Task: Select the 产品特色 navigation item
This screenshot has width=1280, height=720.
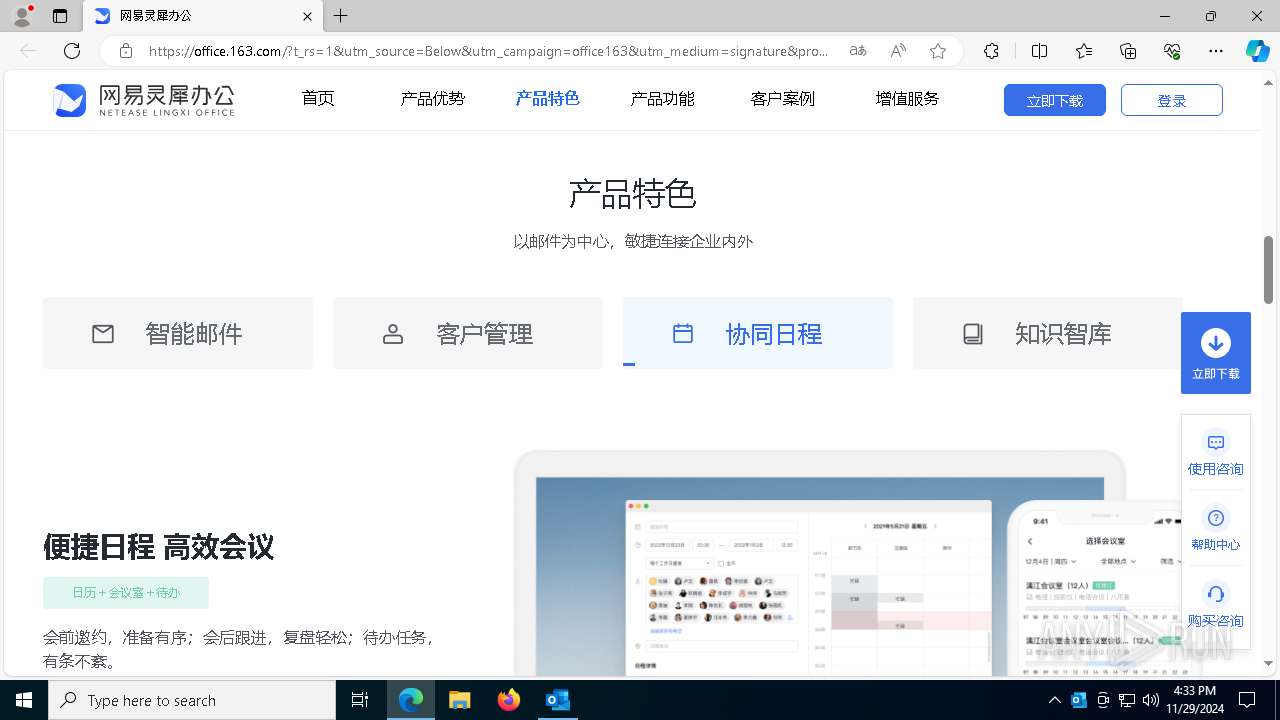Action: (547, 98)
